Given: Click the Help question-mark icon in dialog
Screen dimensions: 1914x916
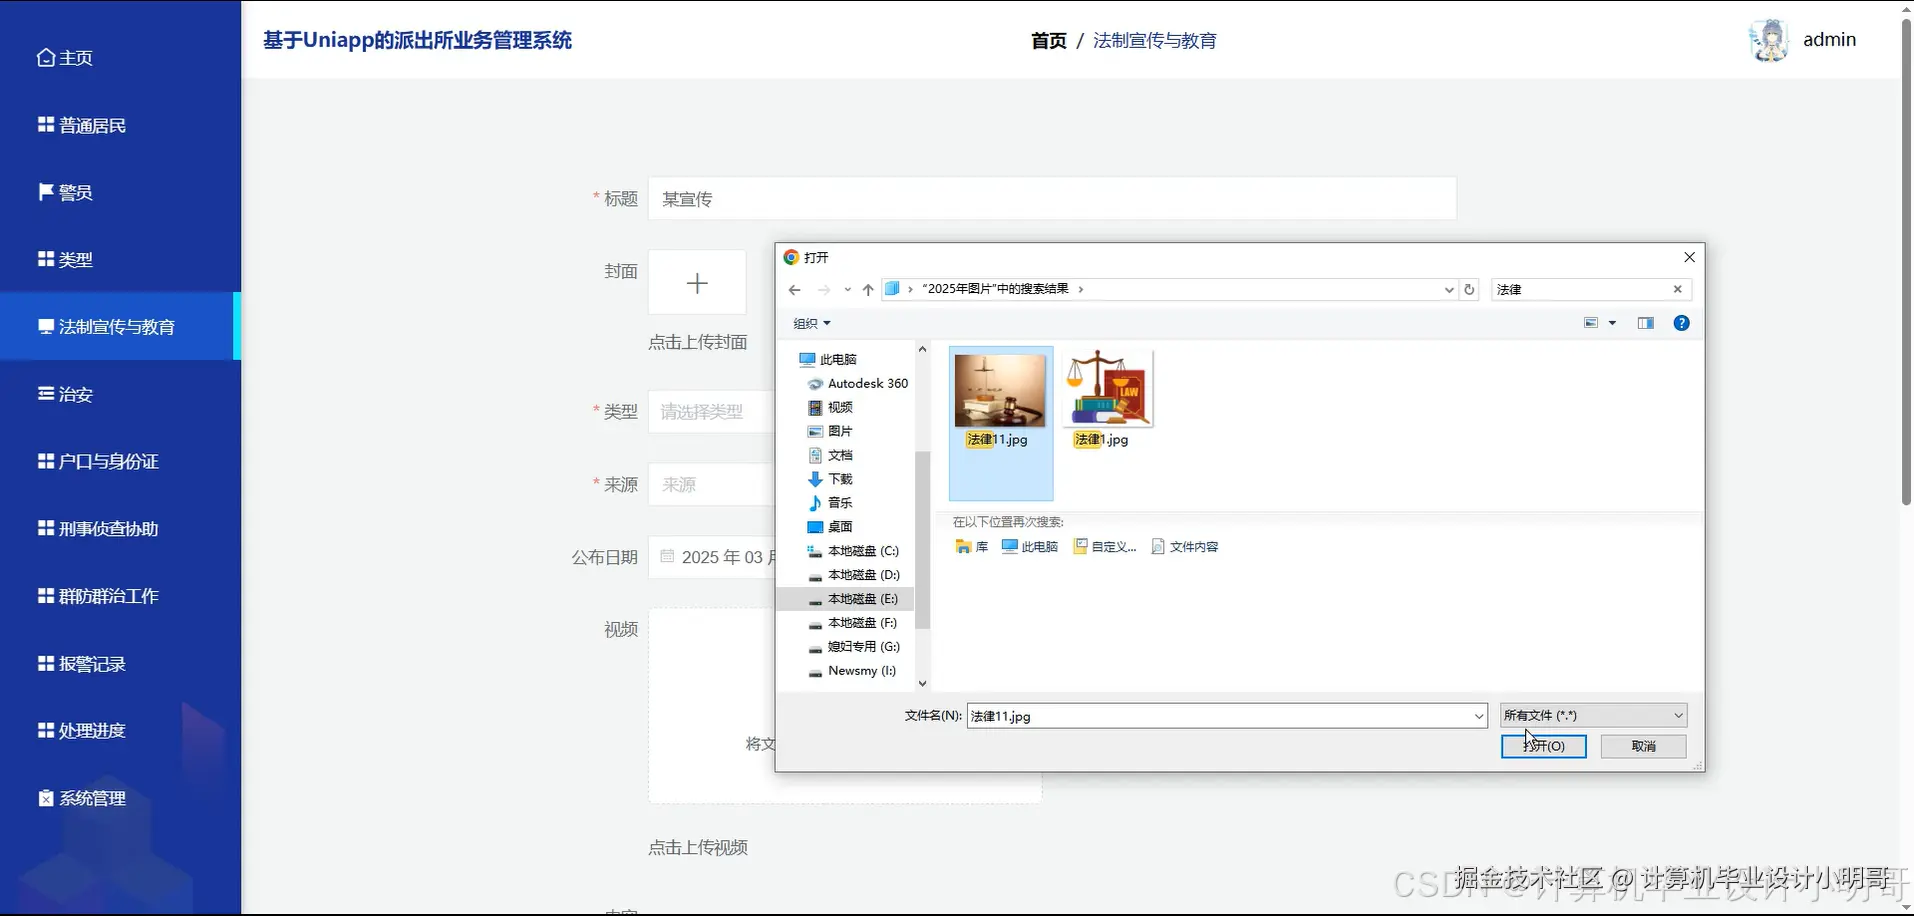Looking at the screenshot, I should click(1682, 322).
